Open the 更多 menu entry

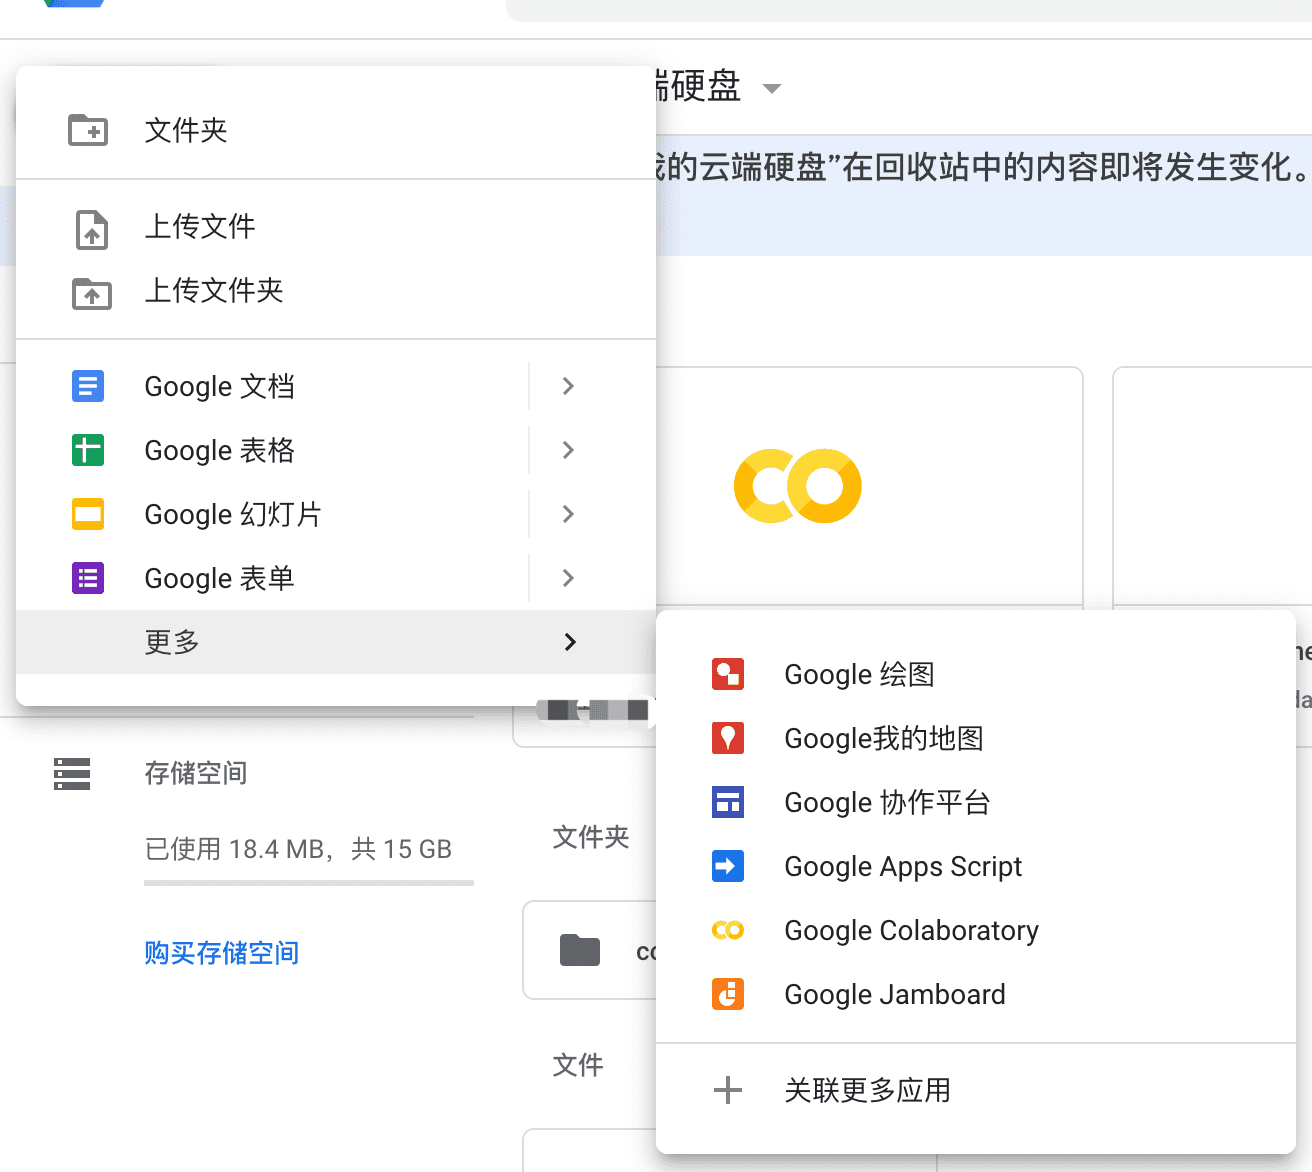(336, 642)
